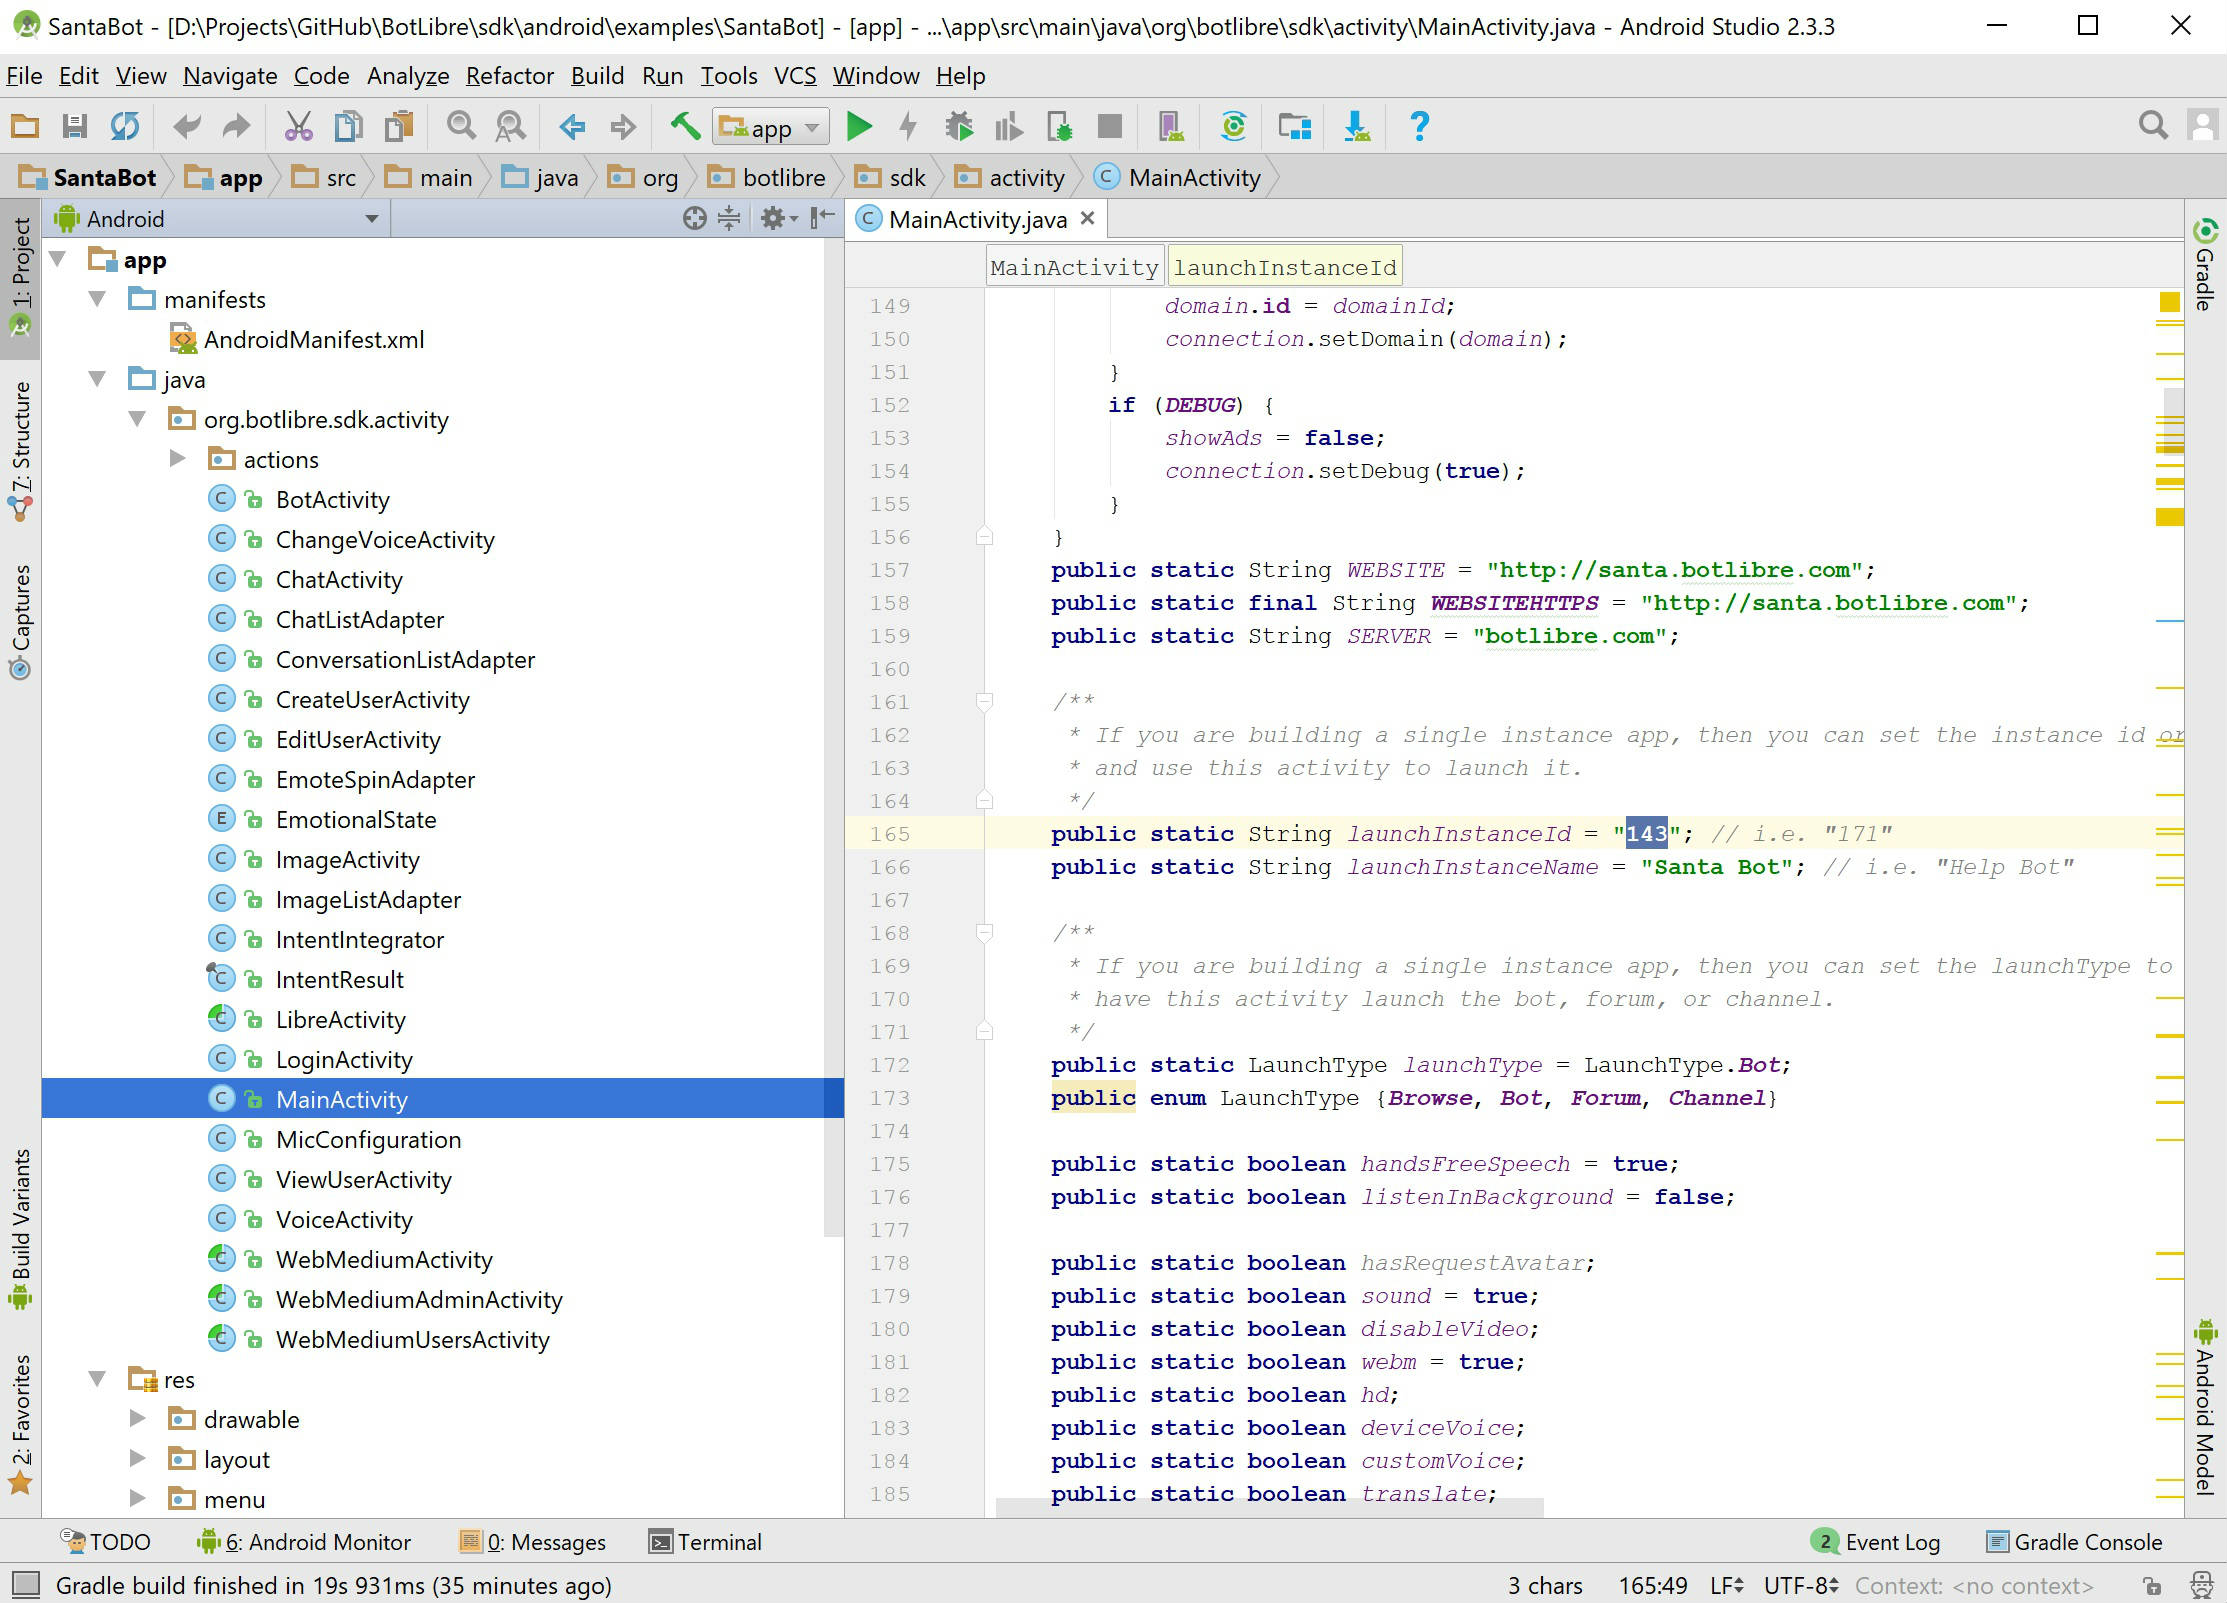This screenshot has width=2227, height=1603.
Task: Click Collapse All icon in Project panel
Action: (x=730, y=218)
